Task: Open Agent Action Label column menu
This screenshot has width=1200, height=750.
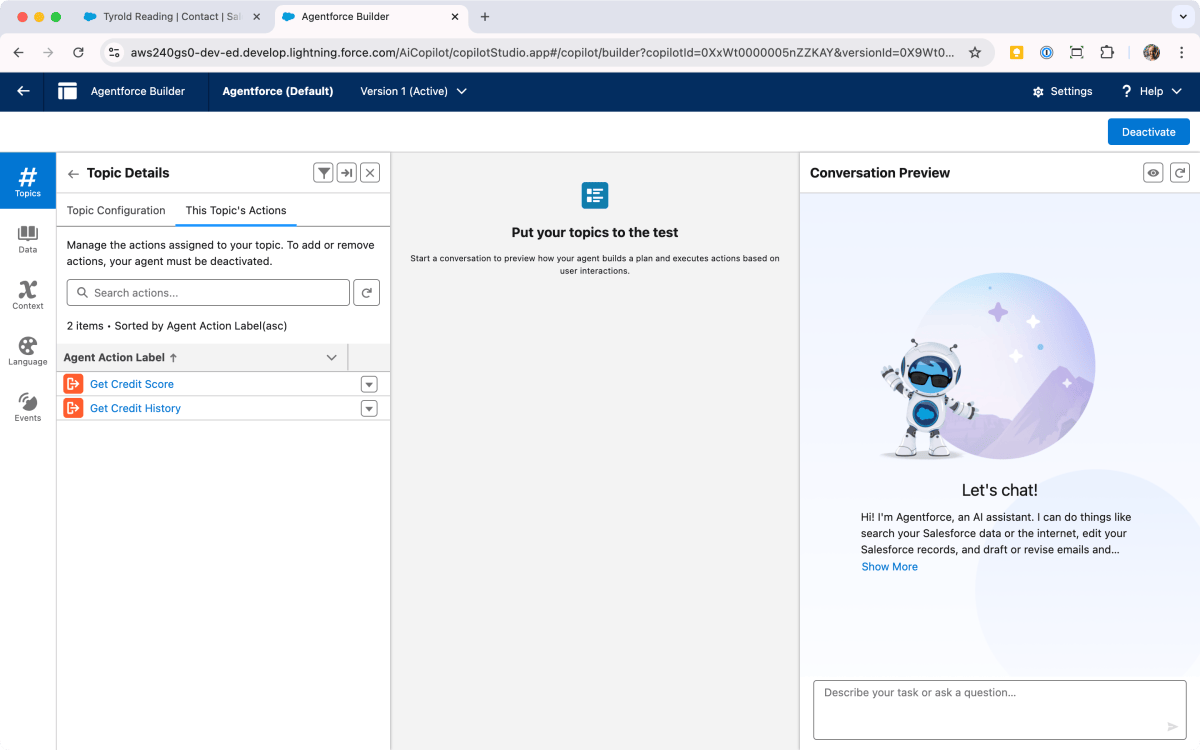Action: point(332,357)
